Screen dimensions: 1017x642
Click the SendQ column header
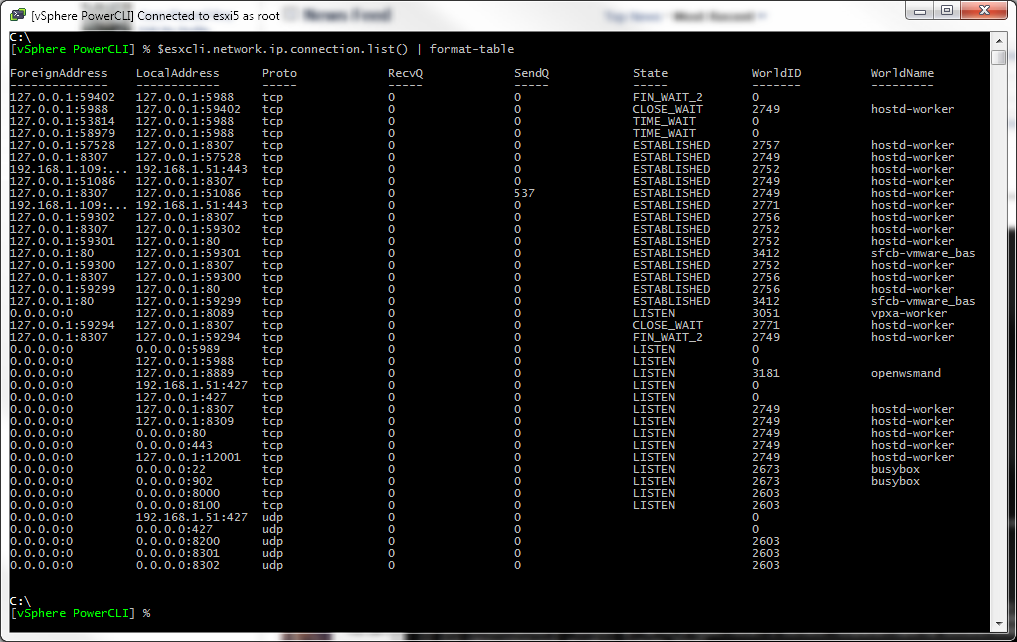(531, 73)
